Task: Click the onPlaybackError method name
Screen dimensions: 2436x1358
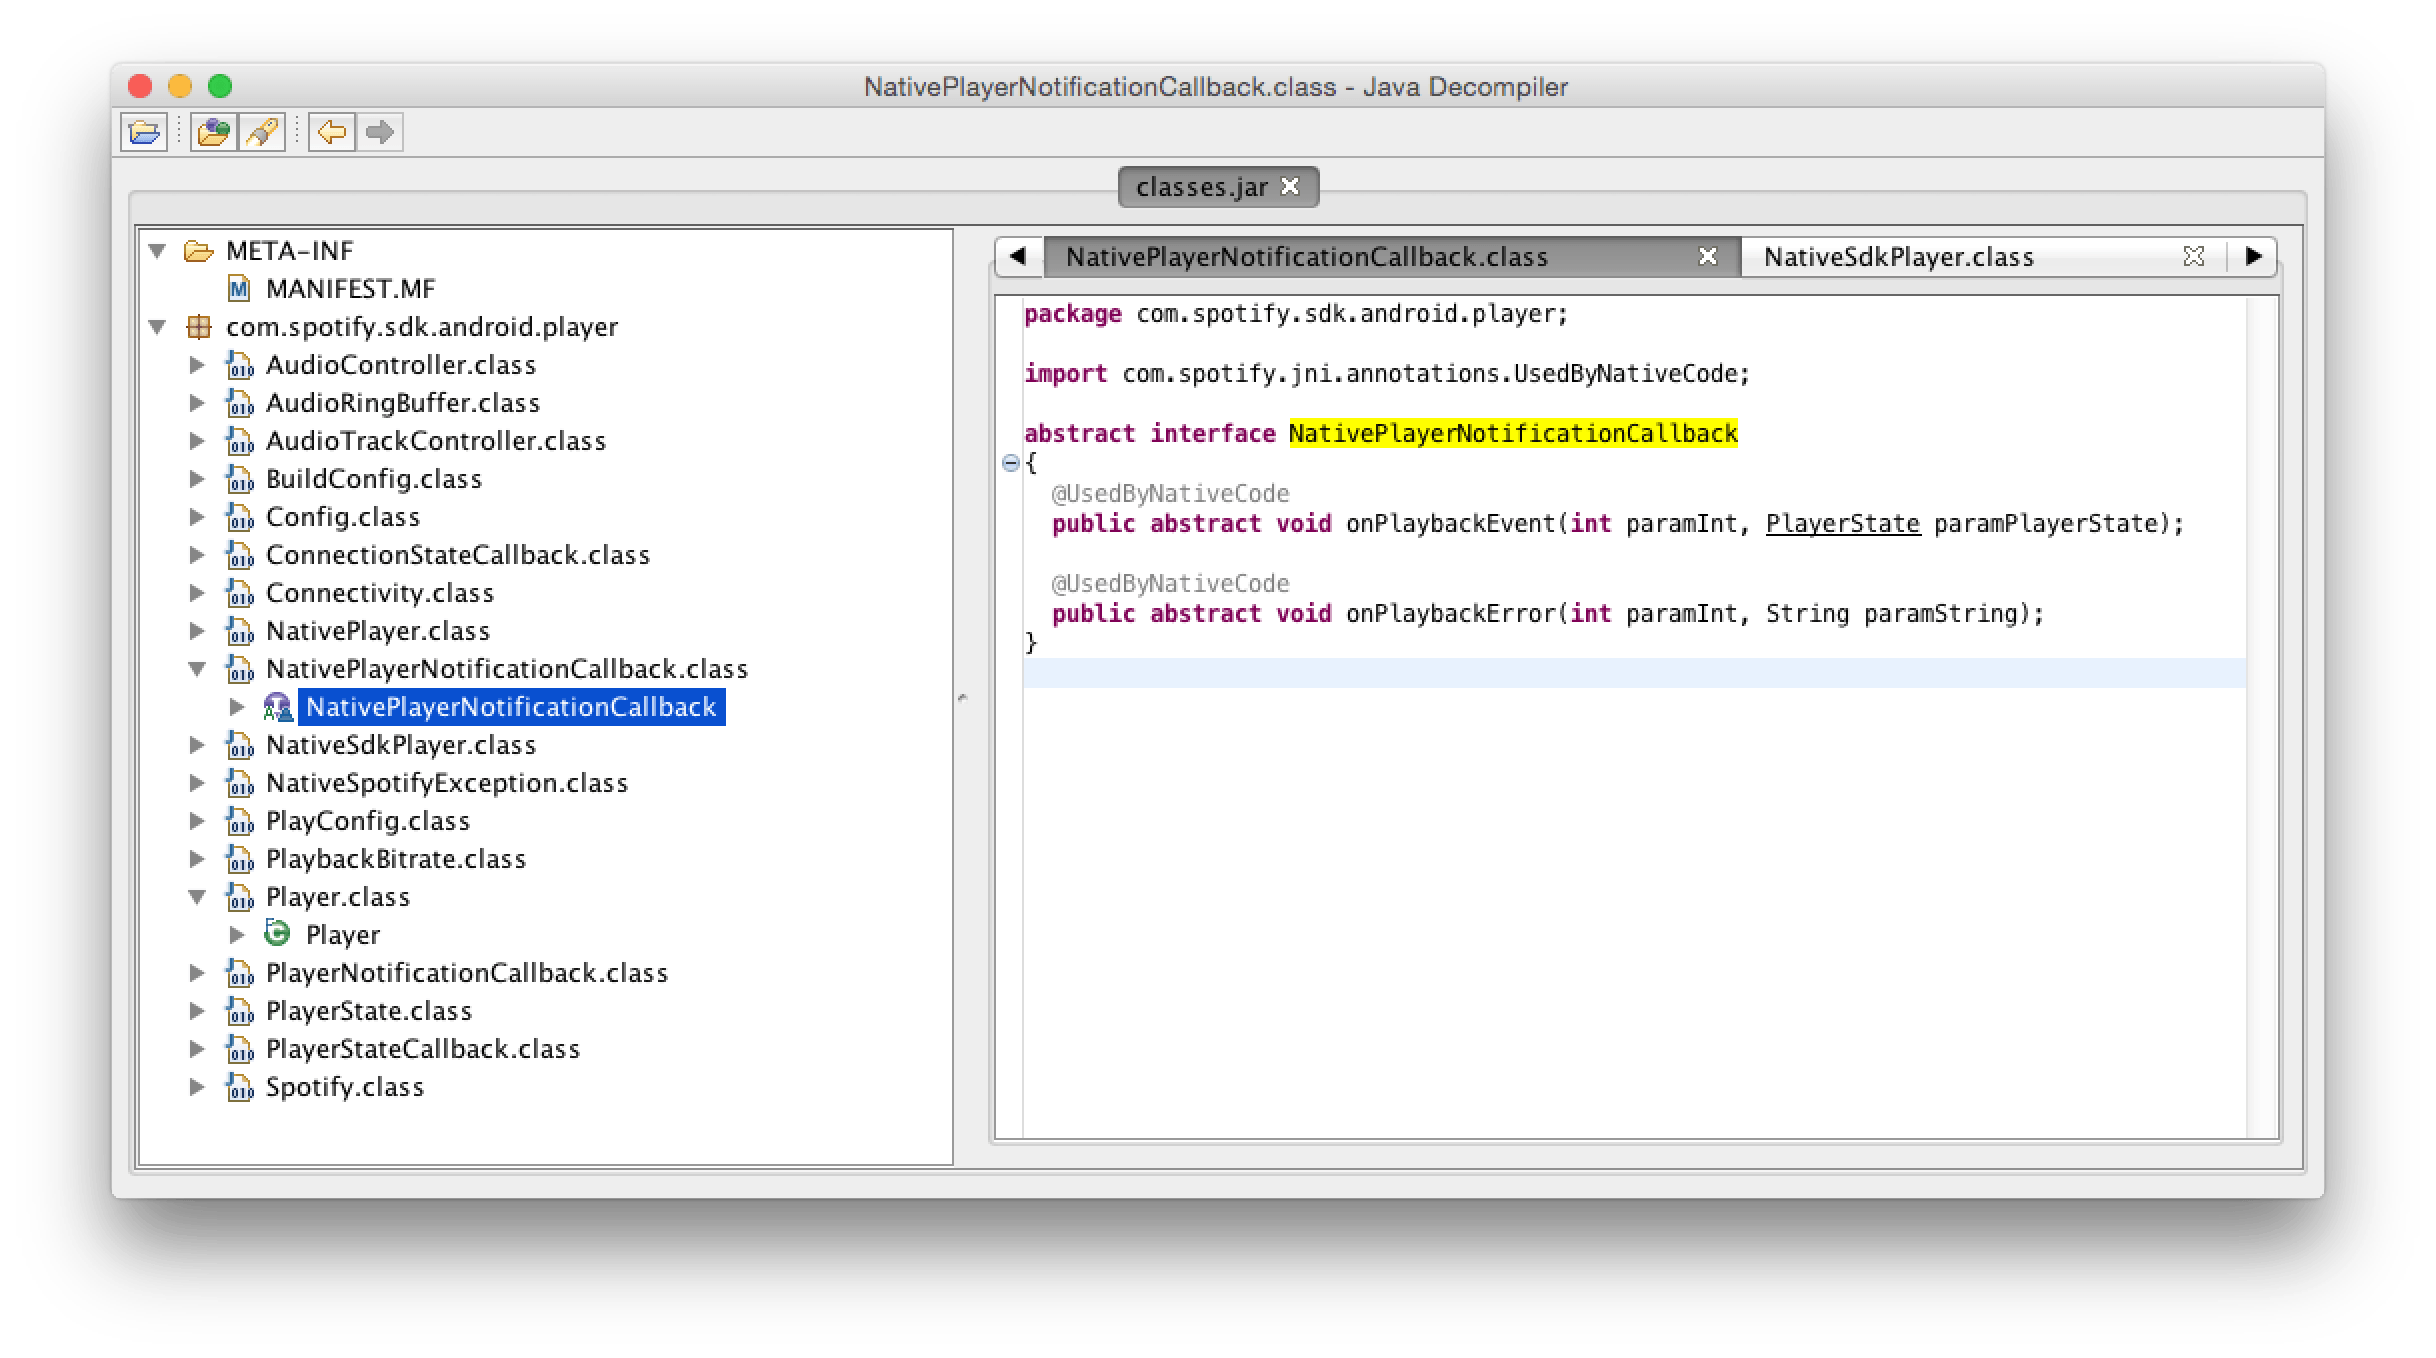Action: (x=1450, y=614)
